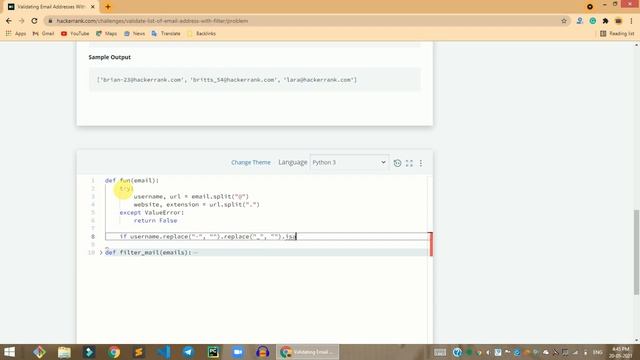
Task: Open Sublime Text from the taskbar
Action: 139,352
